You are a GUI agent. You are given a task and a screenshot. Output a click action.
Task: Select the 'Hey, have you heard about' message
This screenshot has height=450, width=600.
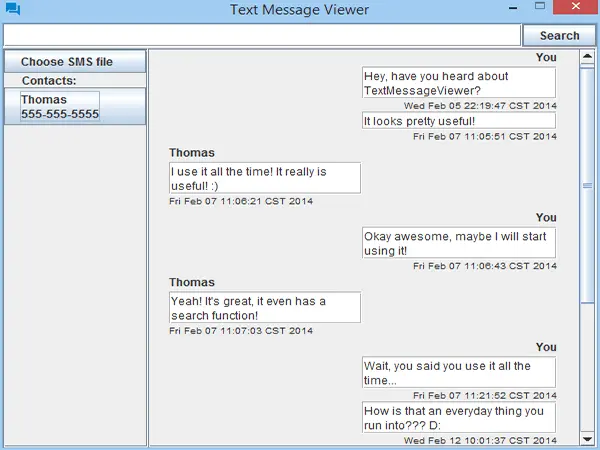tap(458, 83)
